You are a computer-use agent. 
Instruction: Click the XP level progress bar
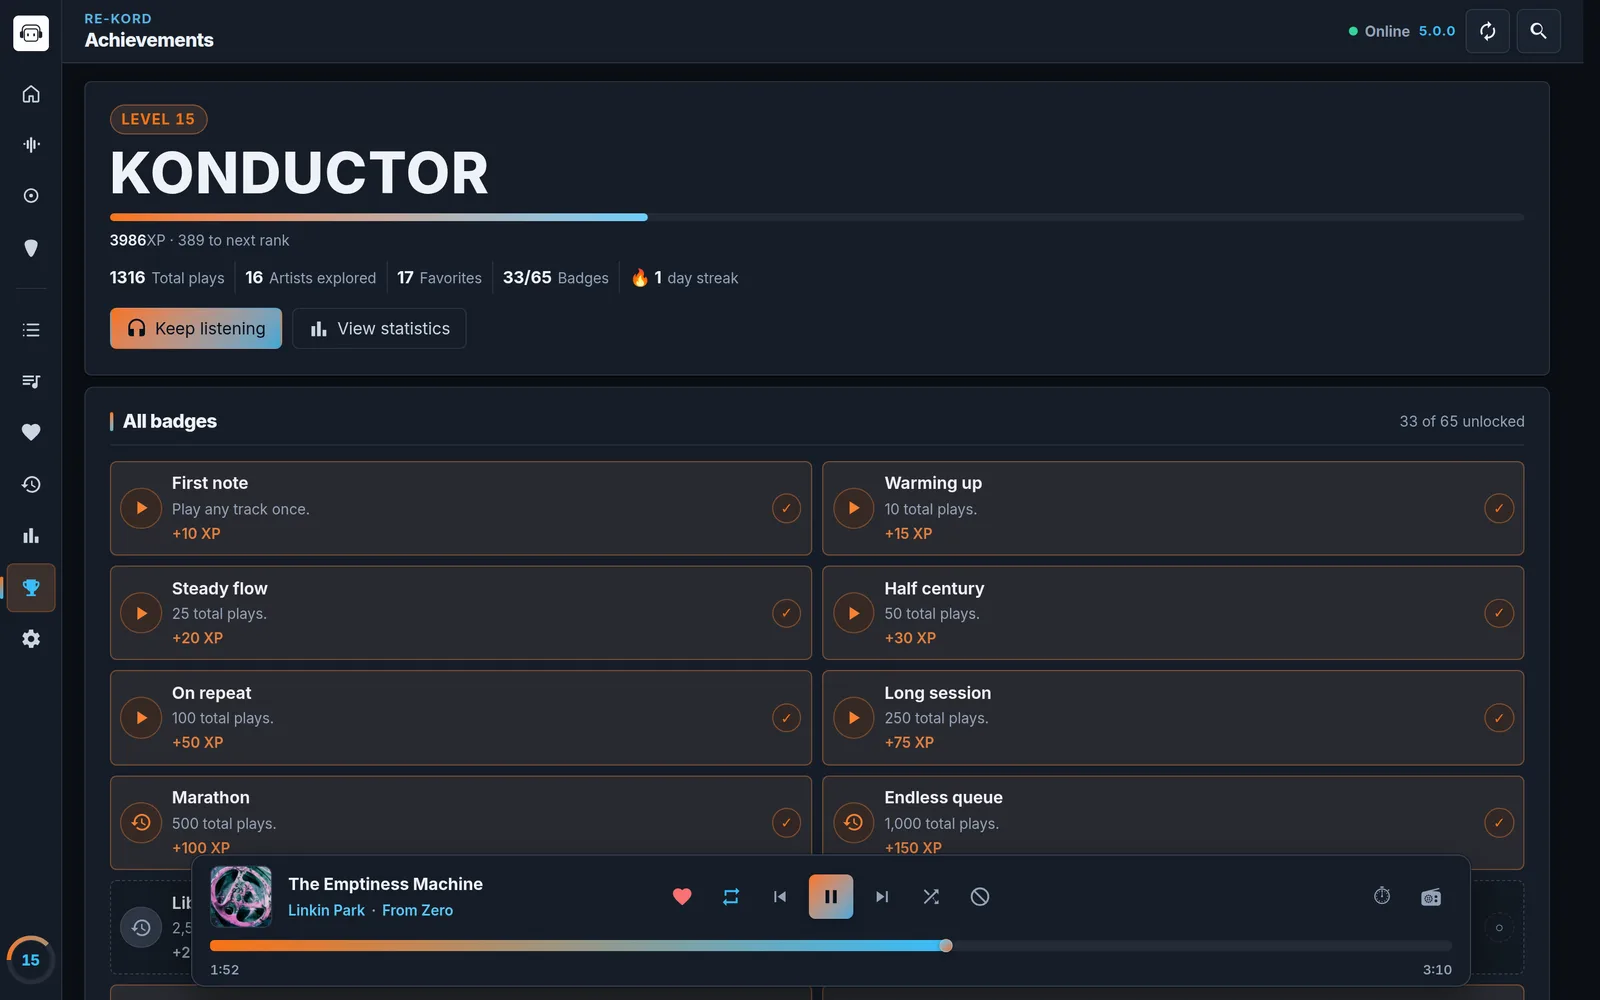pos(817,217)
